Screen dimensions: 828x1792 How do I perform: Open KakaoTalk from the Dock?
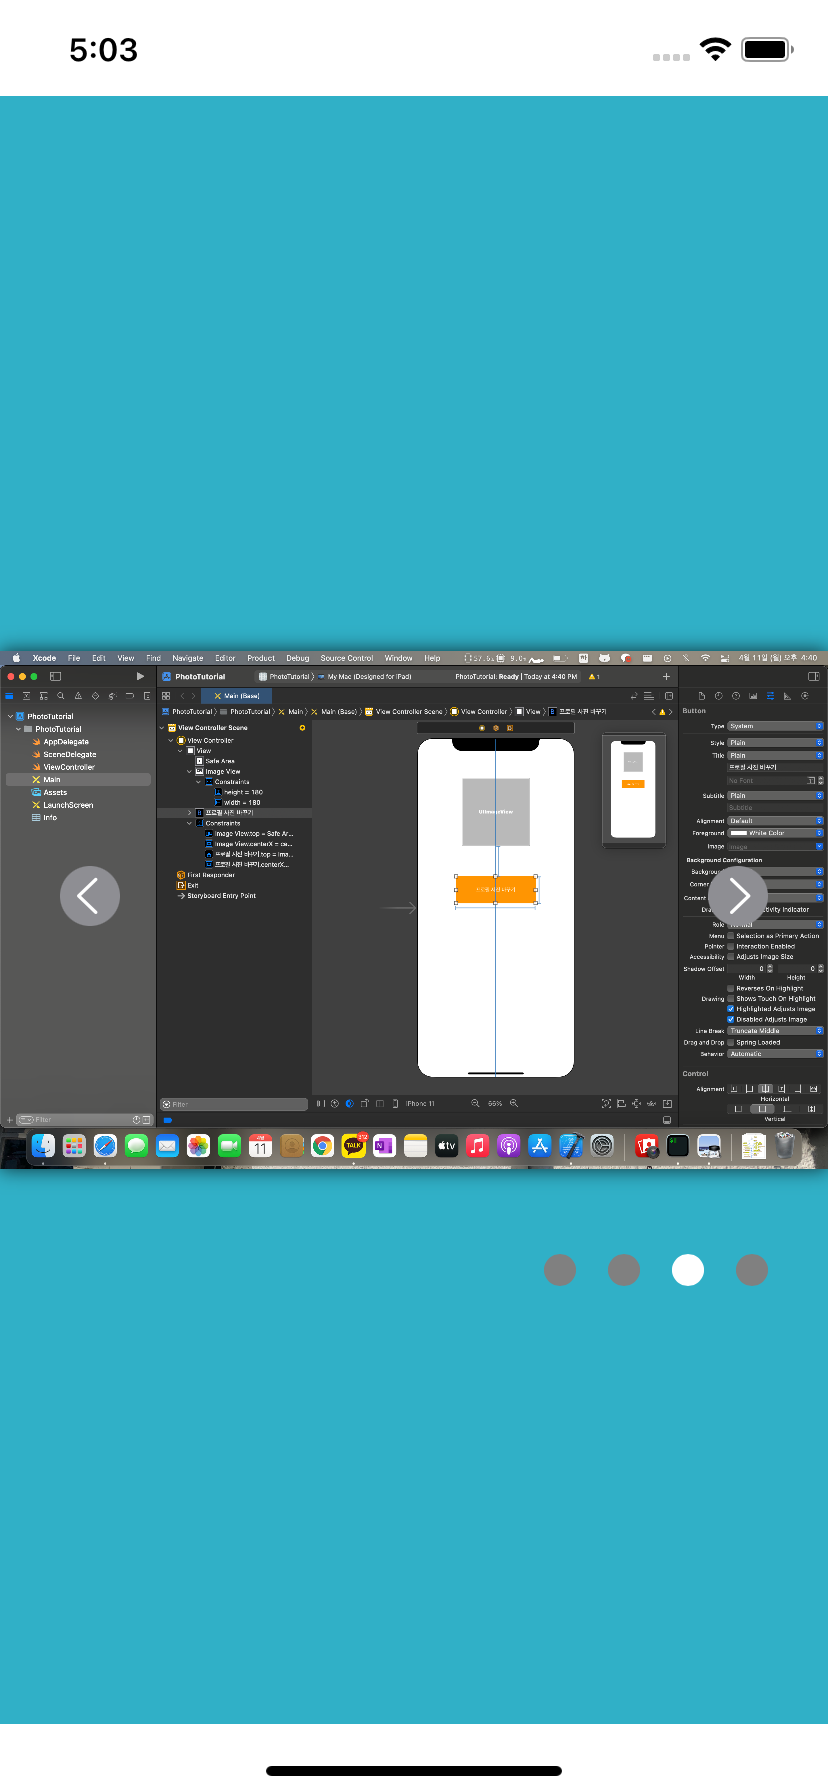click(353, 1146)
